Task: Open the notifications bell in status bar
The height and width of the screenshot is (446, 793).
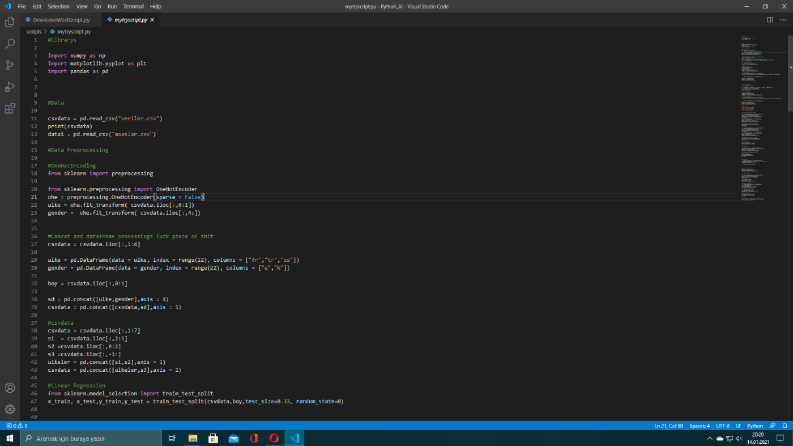Action: click(x=784, y=426)
